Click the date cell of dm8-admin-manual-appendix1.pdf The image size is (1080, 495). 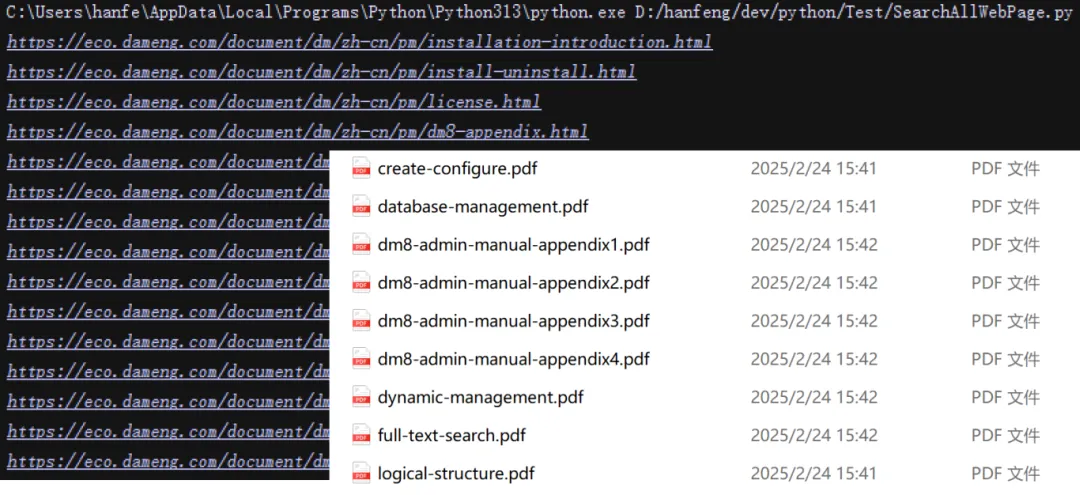813,244
